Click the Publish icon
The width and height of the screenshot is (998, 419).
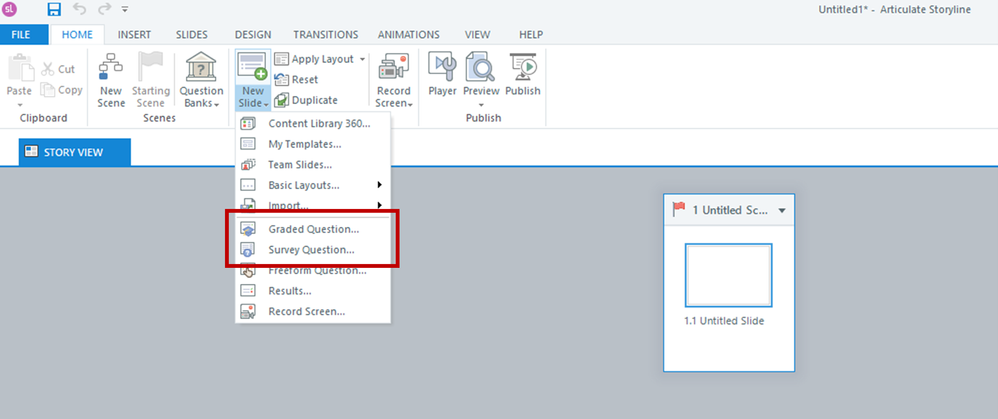[x=523, y=67]
